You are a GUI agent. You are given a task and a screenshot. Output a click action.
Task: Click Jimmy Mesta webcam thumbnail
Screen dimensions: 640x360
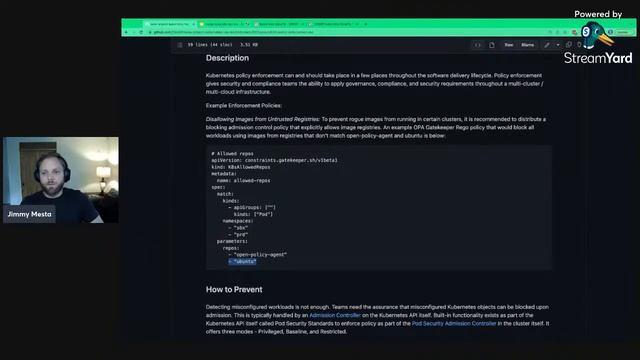(61, 180)
